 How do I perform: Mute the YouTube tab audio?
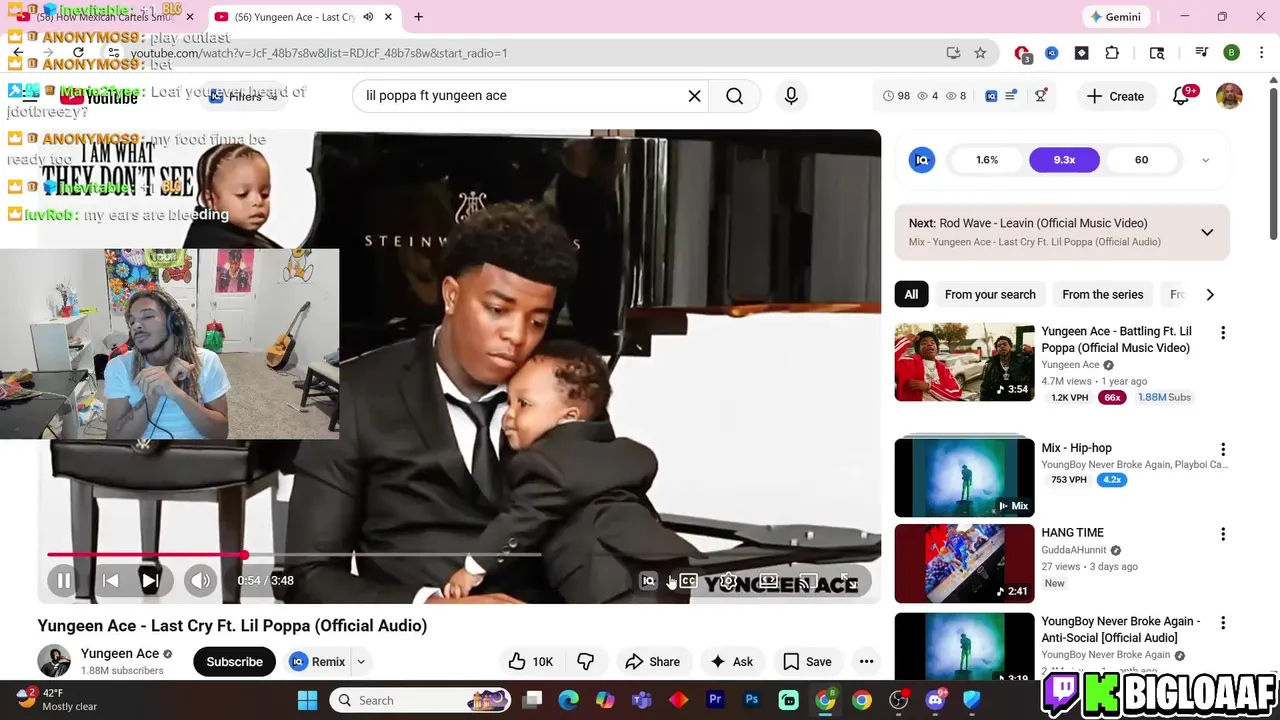click(x=368, y=17)
